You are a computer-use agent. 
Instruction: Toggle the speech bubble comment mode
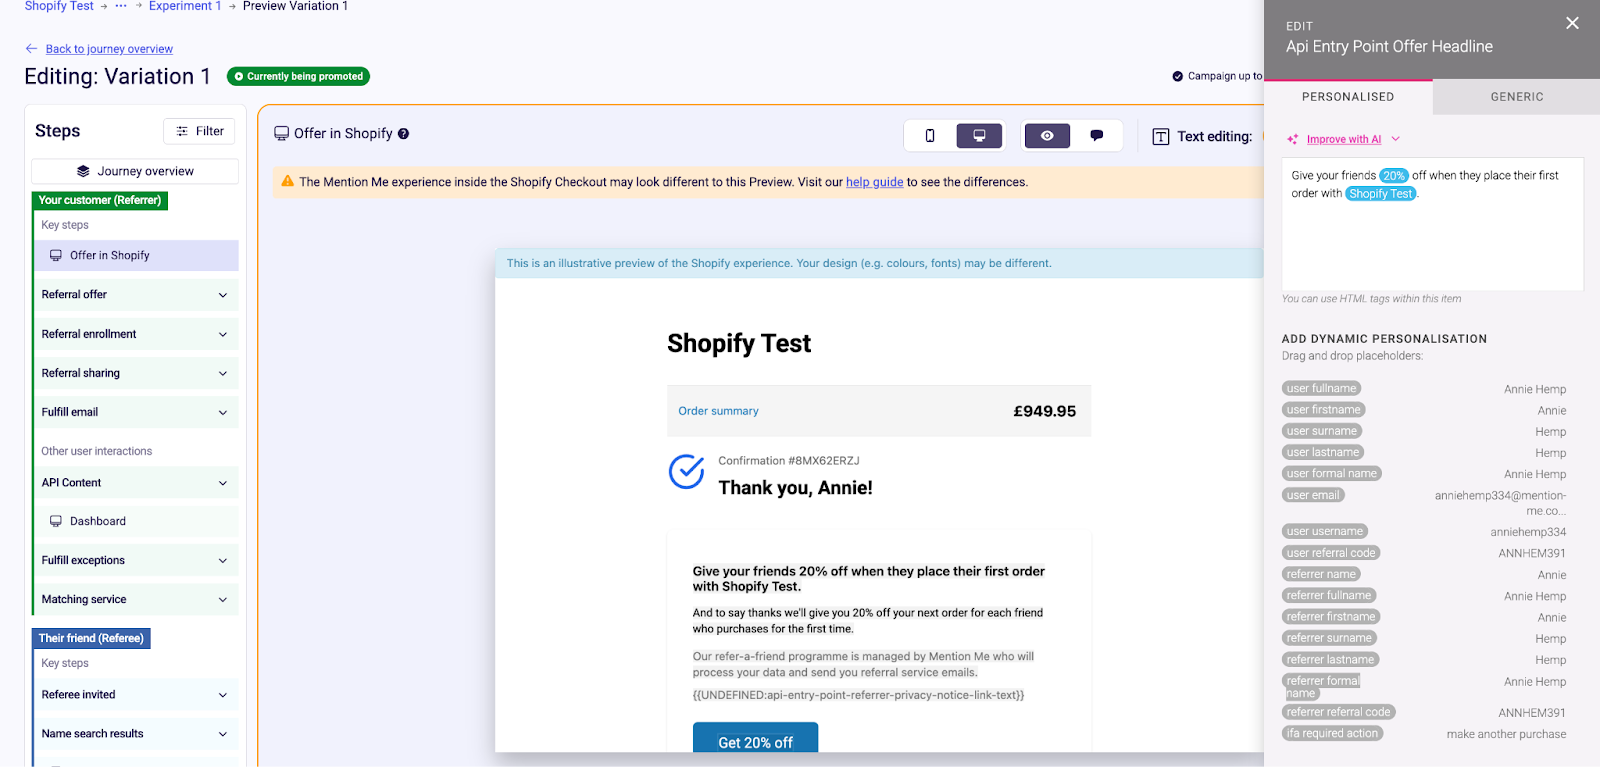coord(1097,136)
